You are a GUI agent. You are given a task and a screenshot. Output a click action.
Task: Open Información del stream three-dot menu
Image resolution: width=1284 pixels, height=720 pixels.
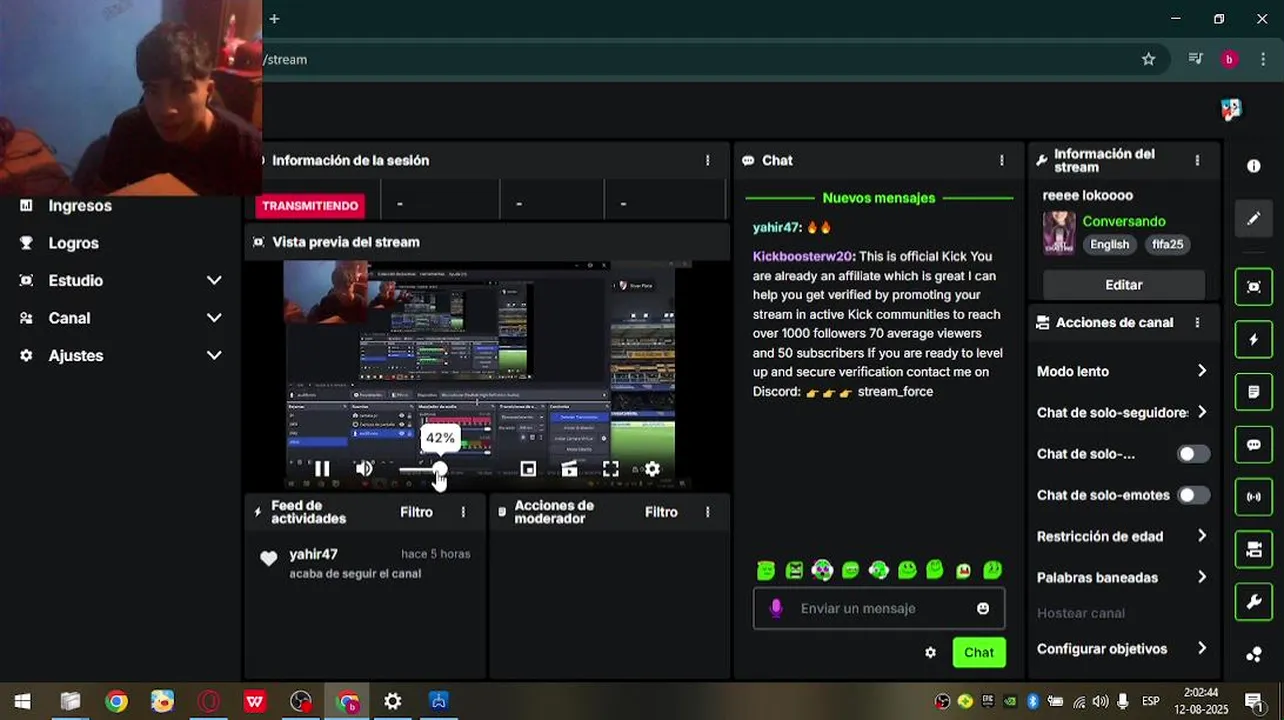(x=1197, y=160)
